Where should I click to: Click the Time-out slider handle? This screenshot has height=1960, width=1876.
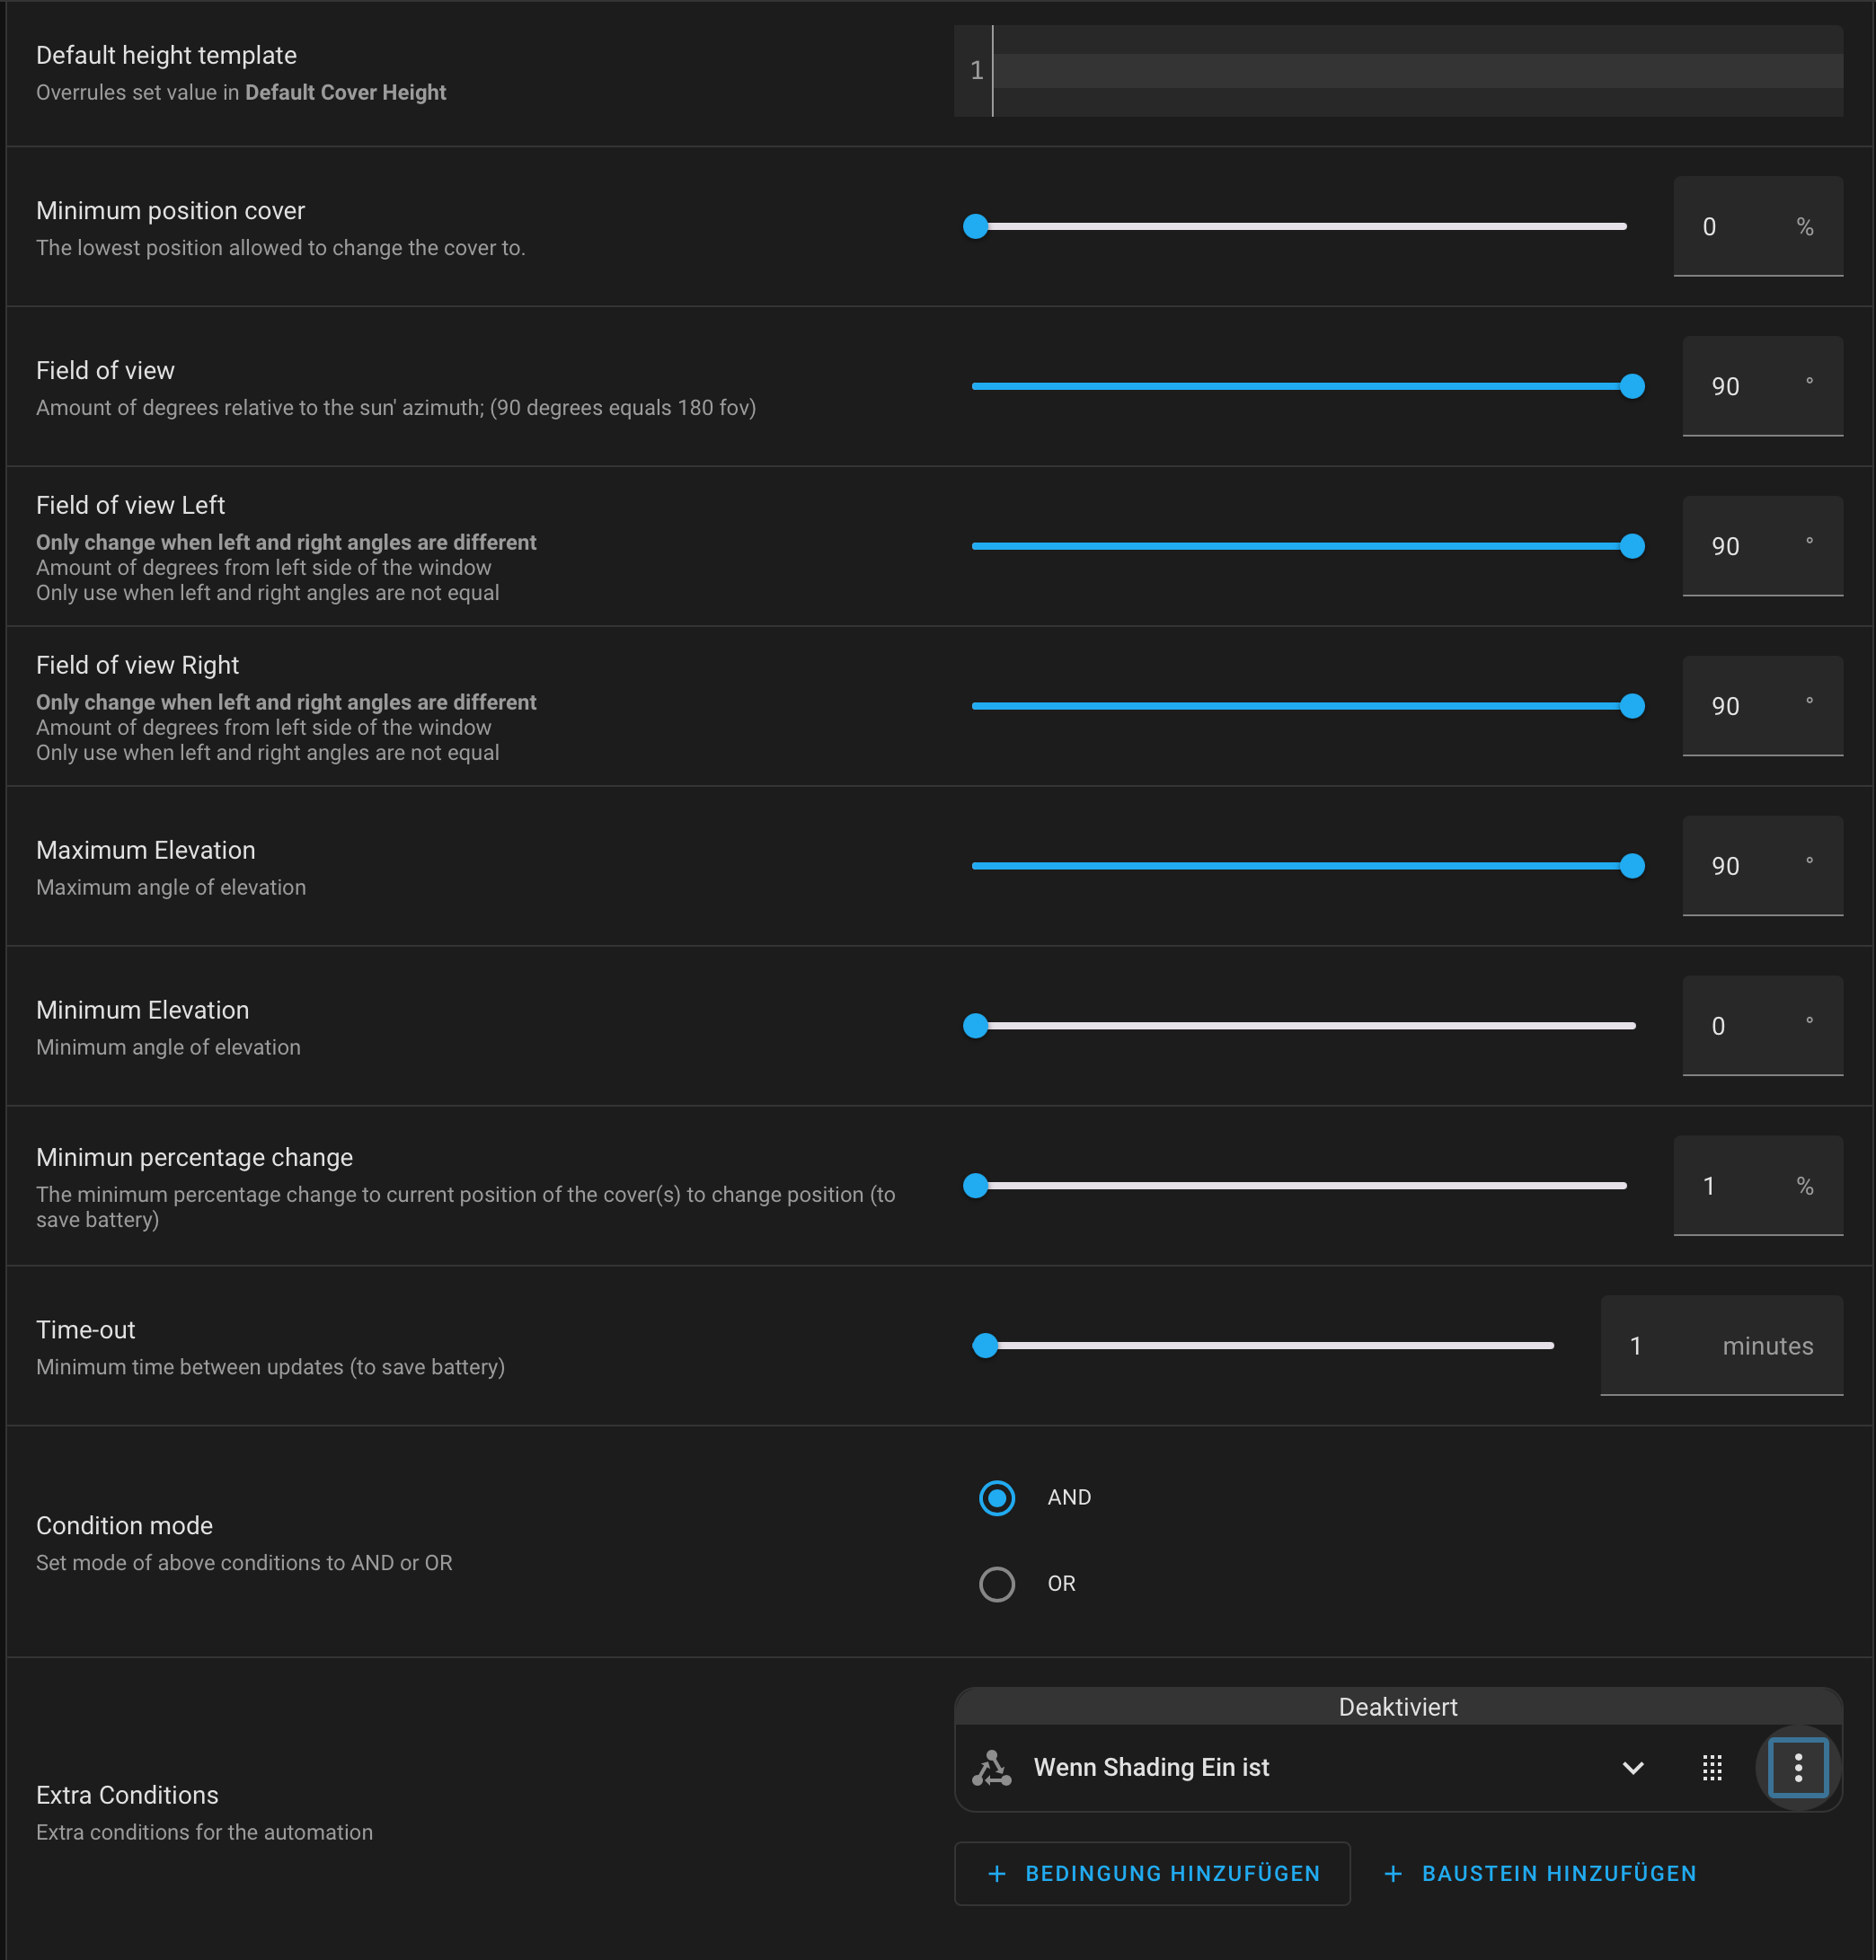pos(985,1346)
